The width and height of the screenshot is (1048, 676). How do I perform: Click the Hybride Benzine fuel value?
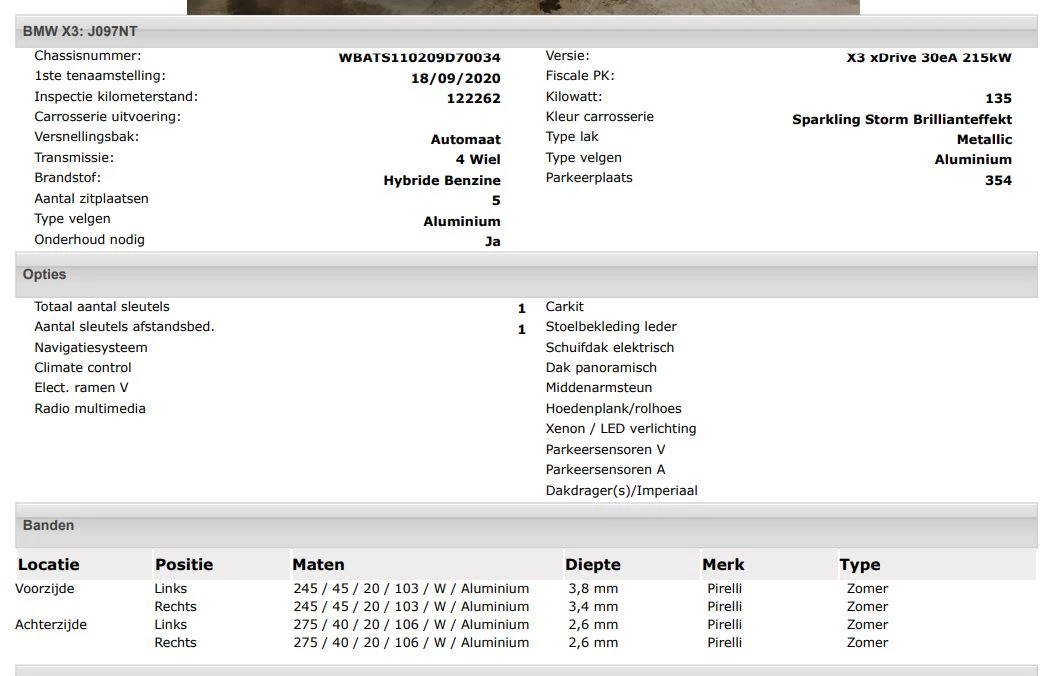point(441,181)
